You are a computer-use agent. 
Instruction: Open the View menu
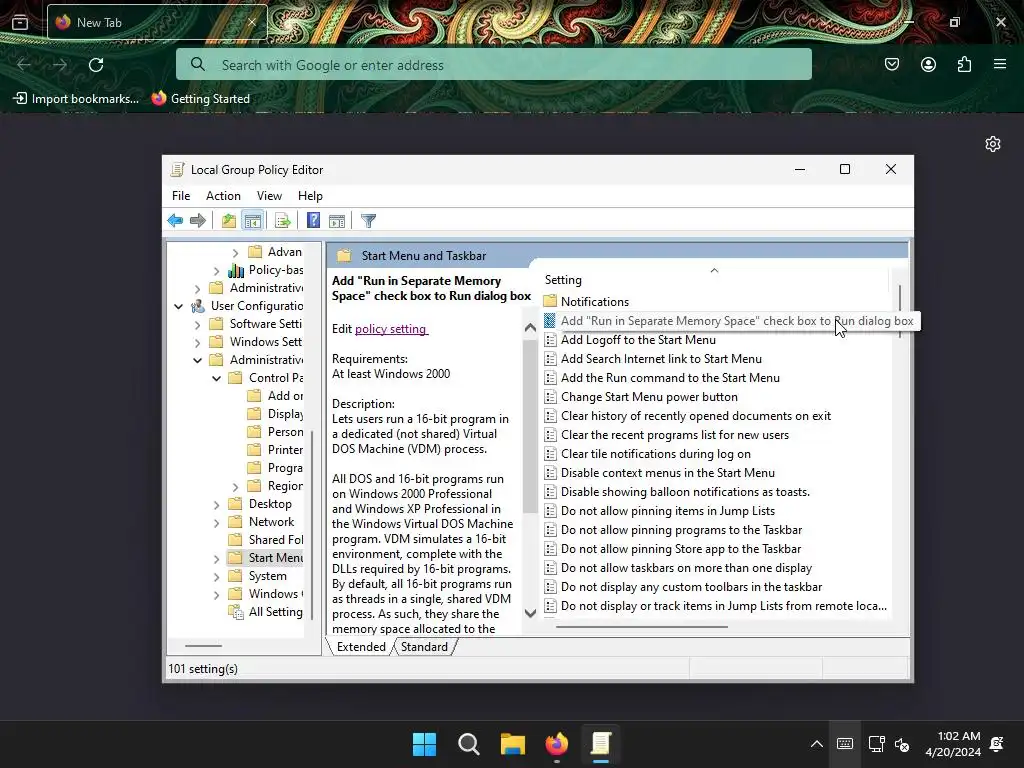(x=269, y=196)
